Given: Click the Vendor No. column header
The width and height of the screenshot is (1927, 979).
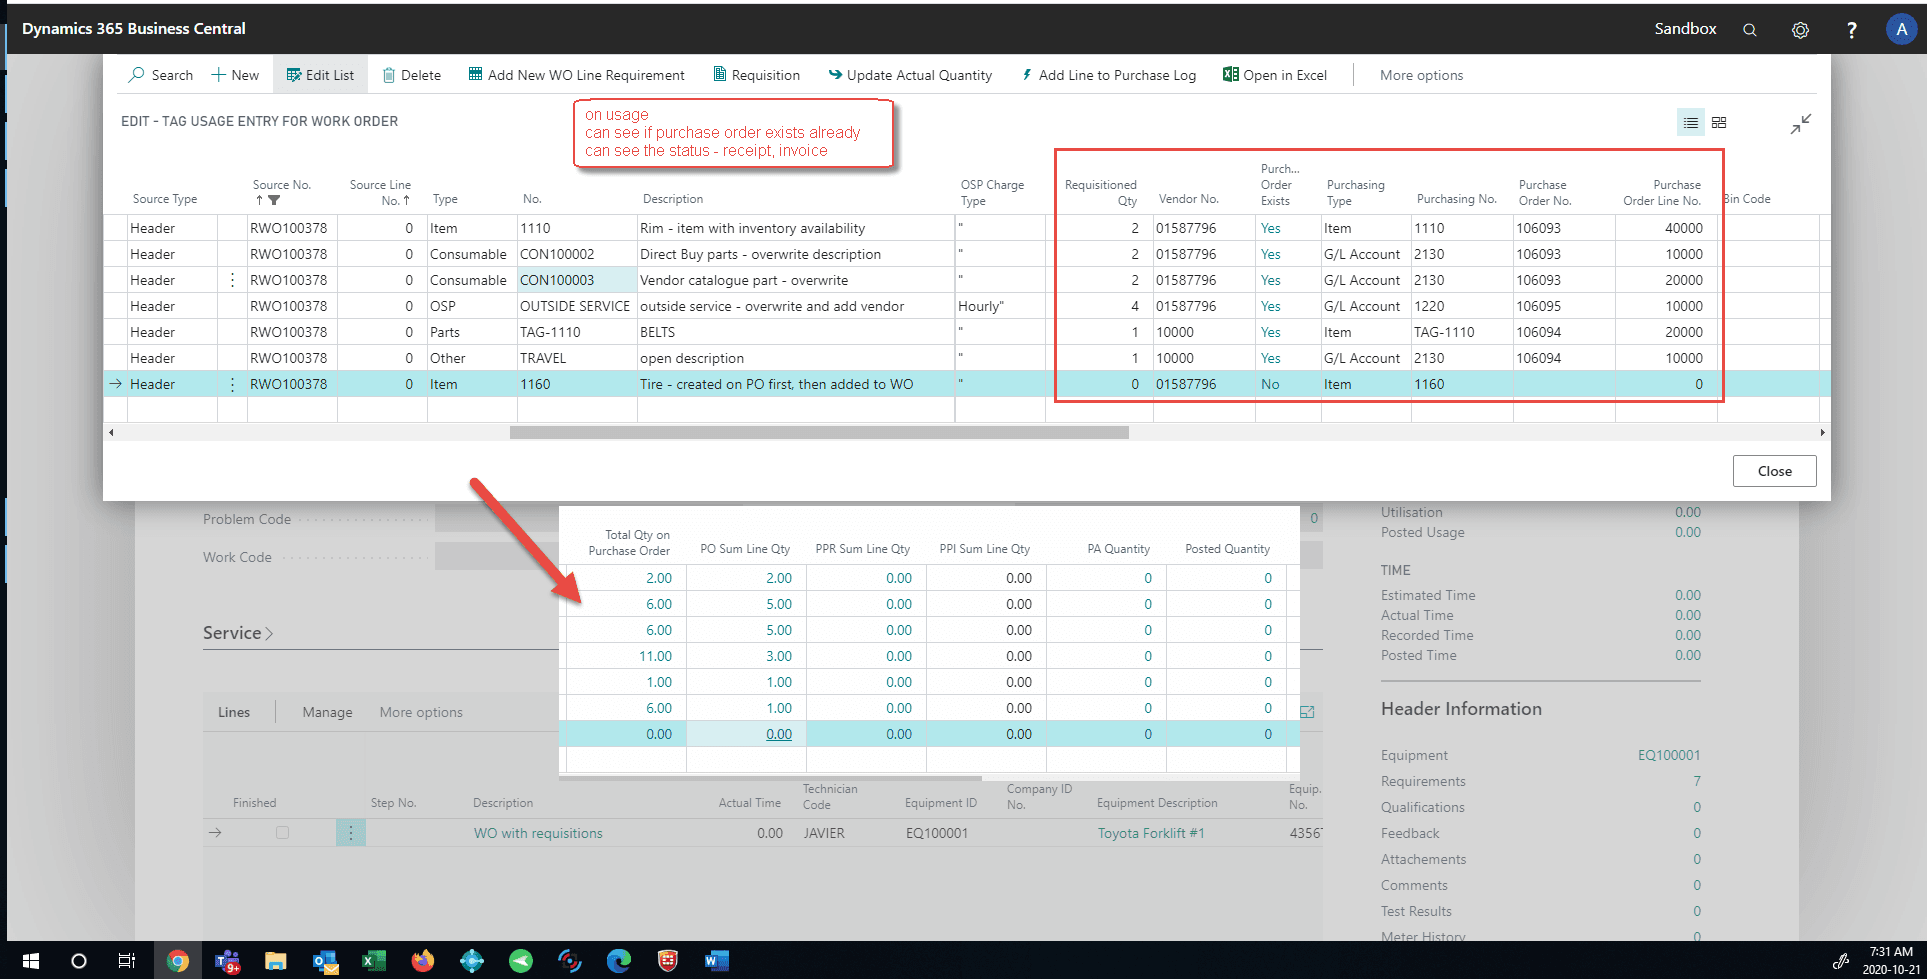Looking at the screenshot, I should [x=1188, y=199].
